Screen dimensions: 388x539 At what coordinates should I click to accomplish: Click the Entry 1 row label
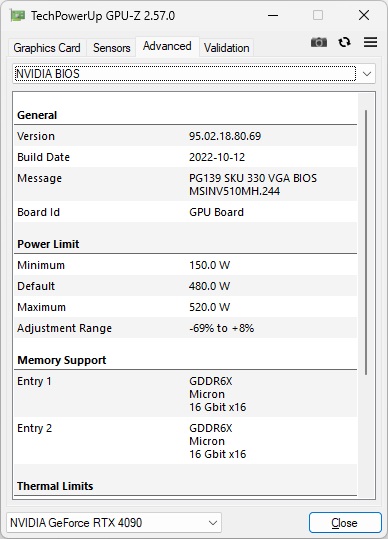click(x=34, y=381)
